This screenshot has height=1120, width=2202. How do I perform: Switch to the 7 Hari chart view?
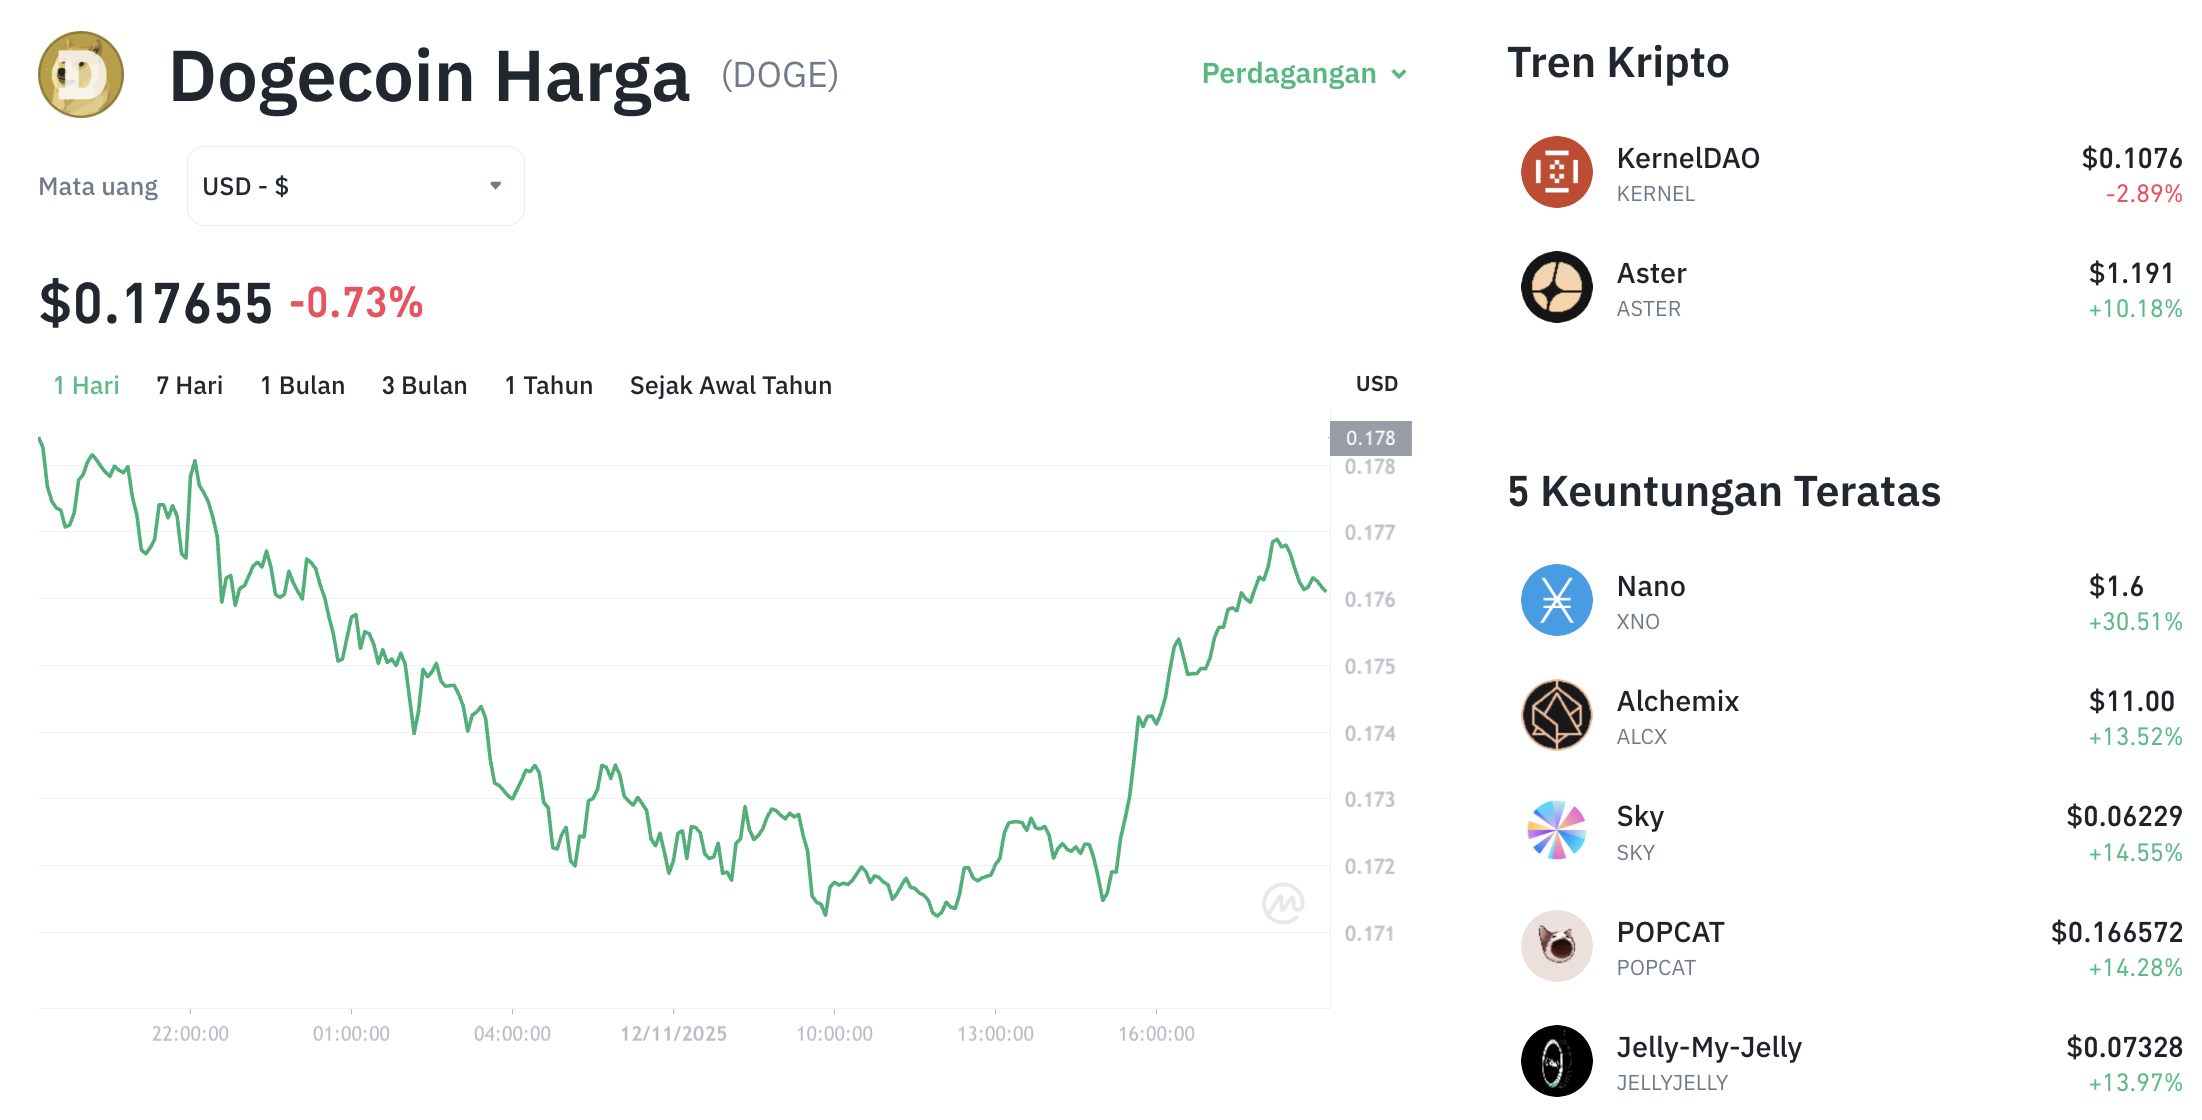[189, 385]
